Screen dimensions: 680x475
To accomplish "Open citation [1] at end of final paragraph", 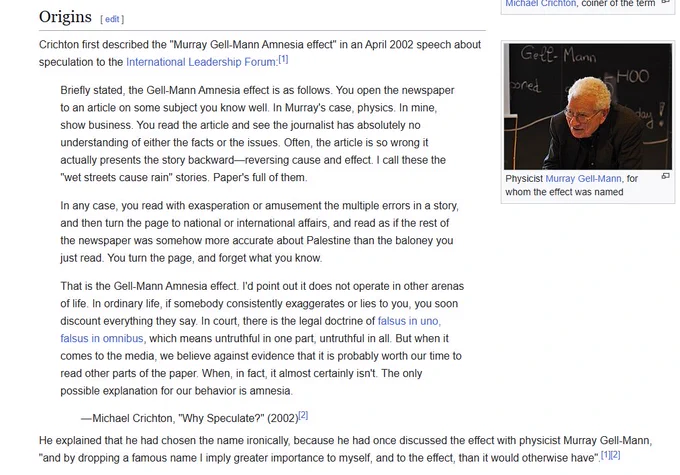I will (605, 455).
